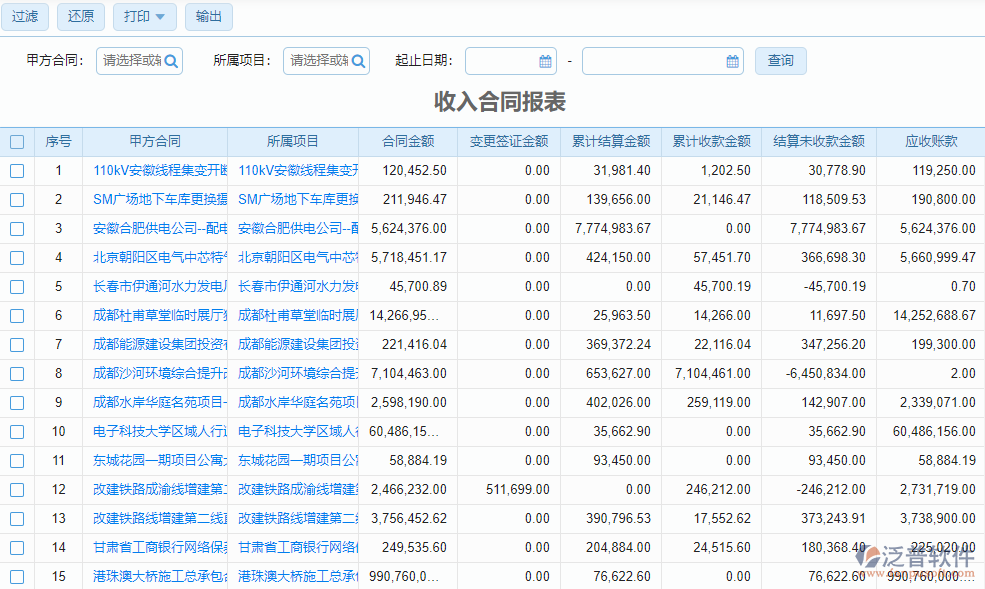The image size is (985, 589).
Task: Click the 查询 query button
Action: [x=780, y=60]
